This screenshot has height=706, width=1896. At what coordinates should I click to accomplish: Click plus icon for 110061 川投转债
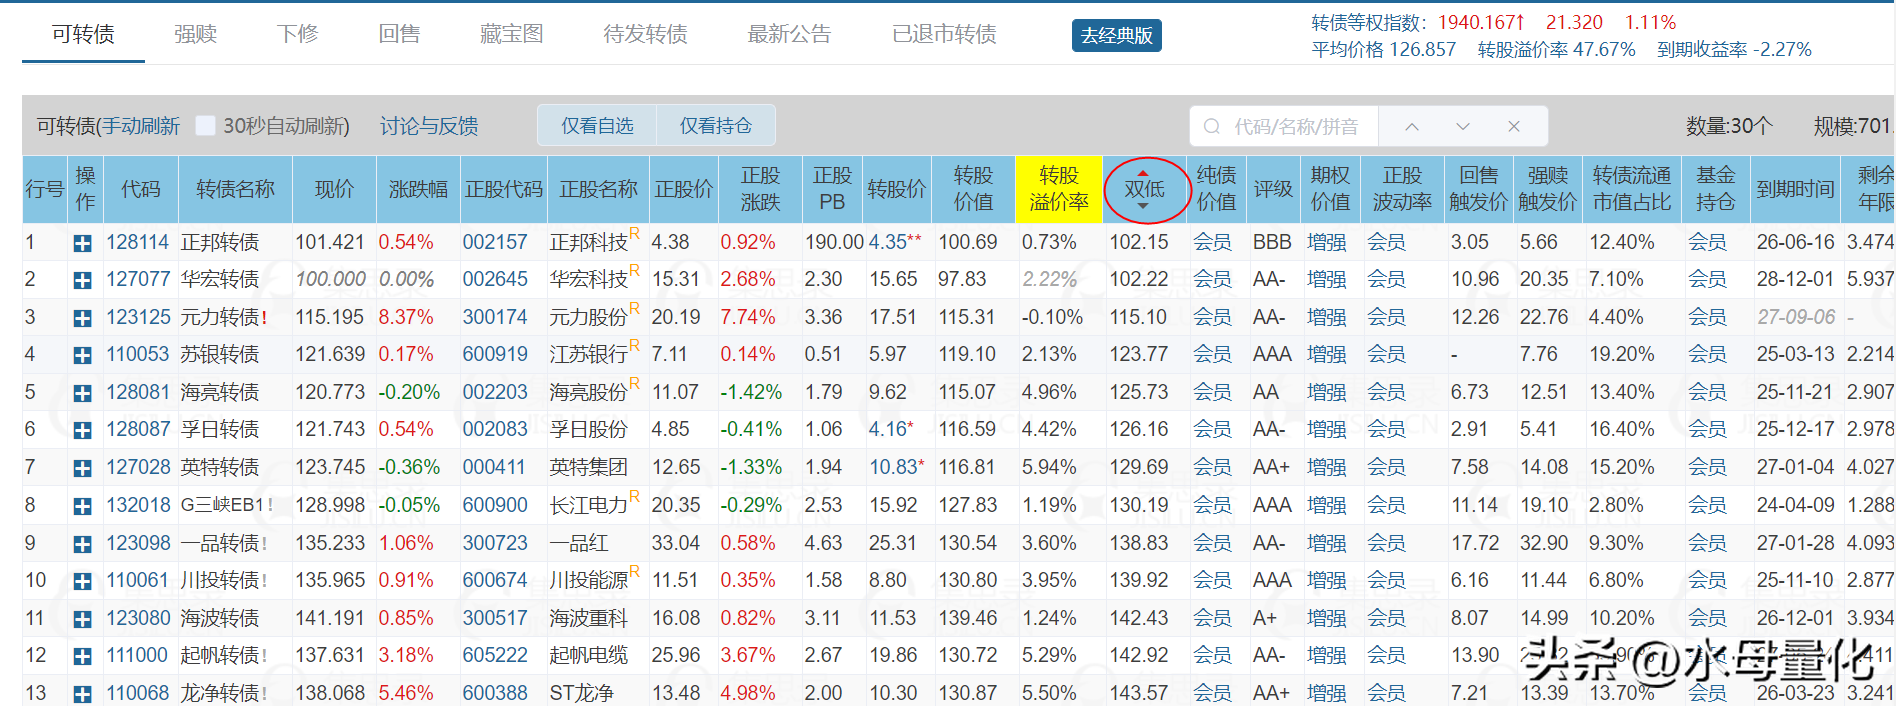[83, 582]
